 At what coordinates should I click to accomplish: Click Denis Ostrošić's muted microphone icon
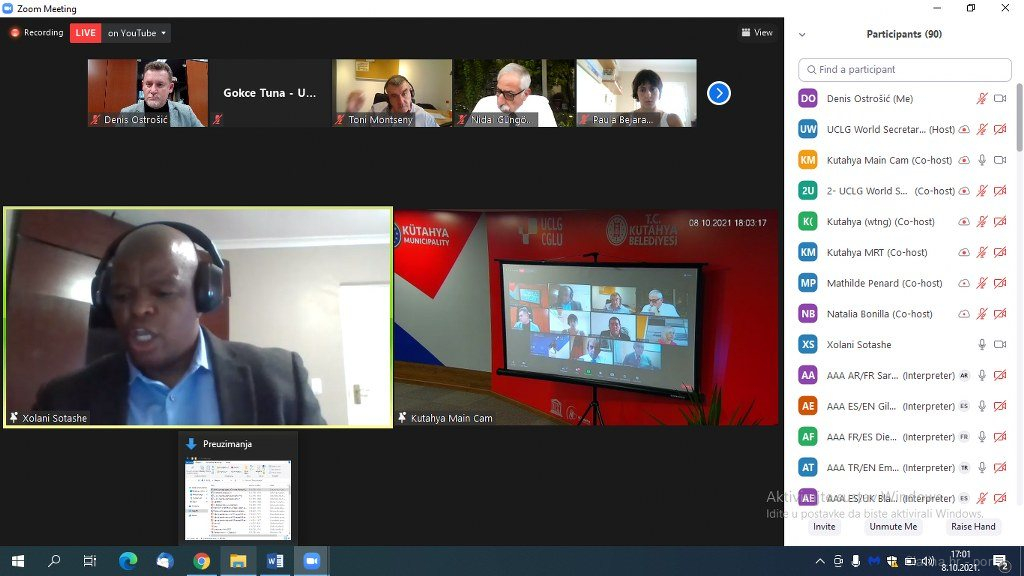click(982, 99)
